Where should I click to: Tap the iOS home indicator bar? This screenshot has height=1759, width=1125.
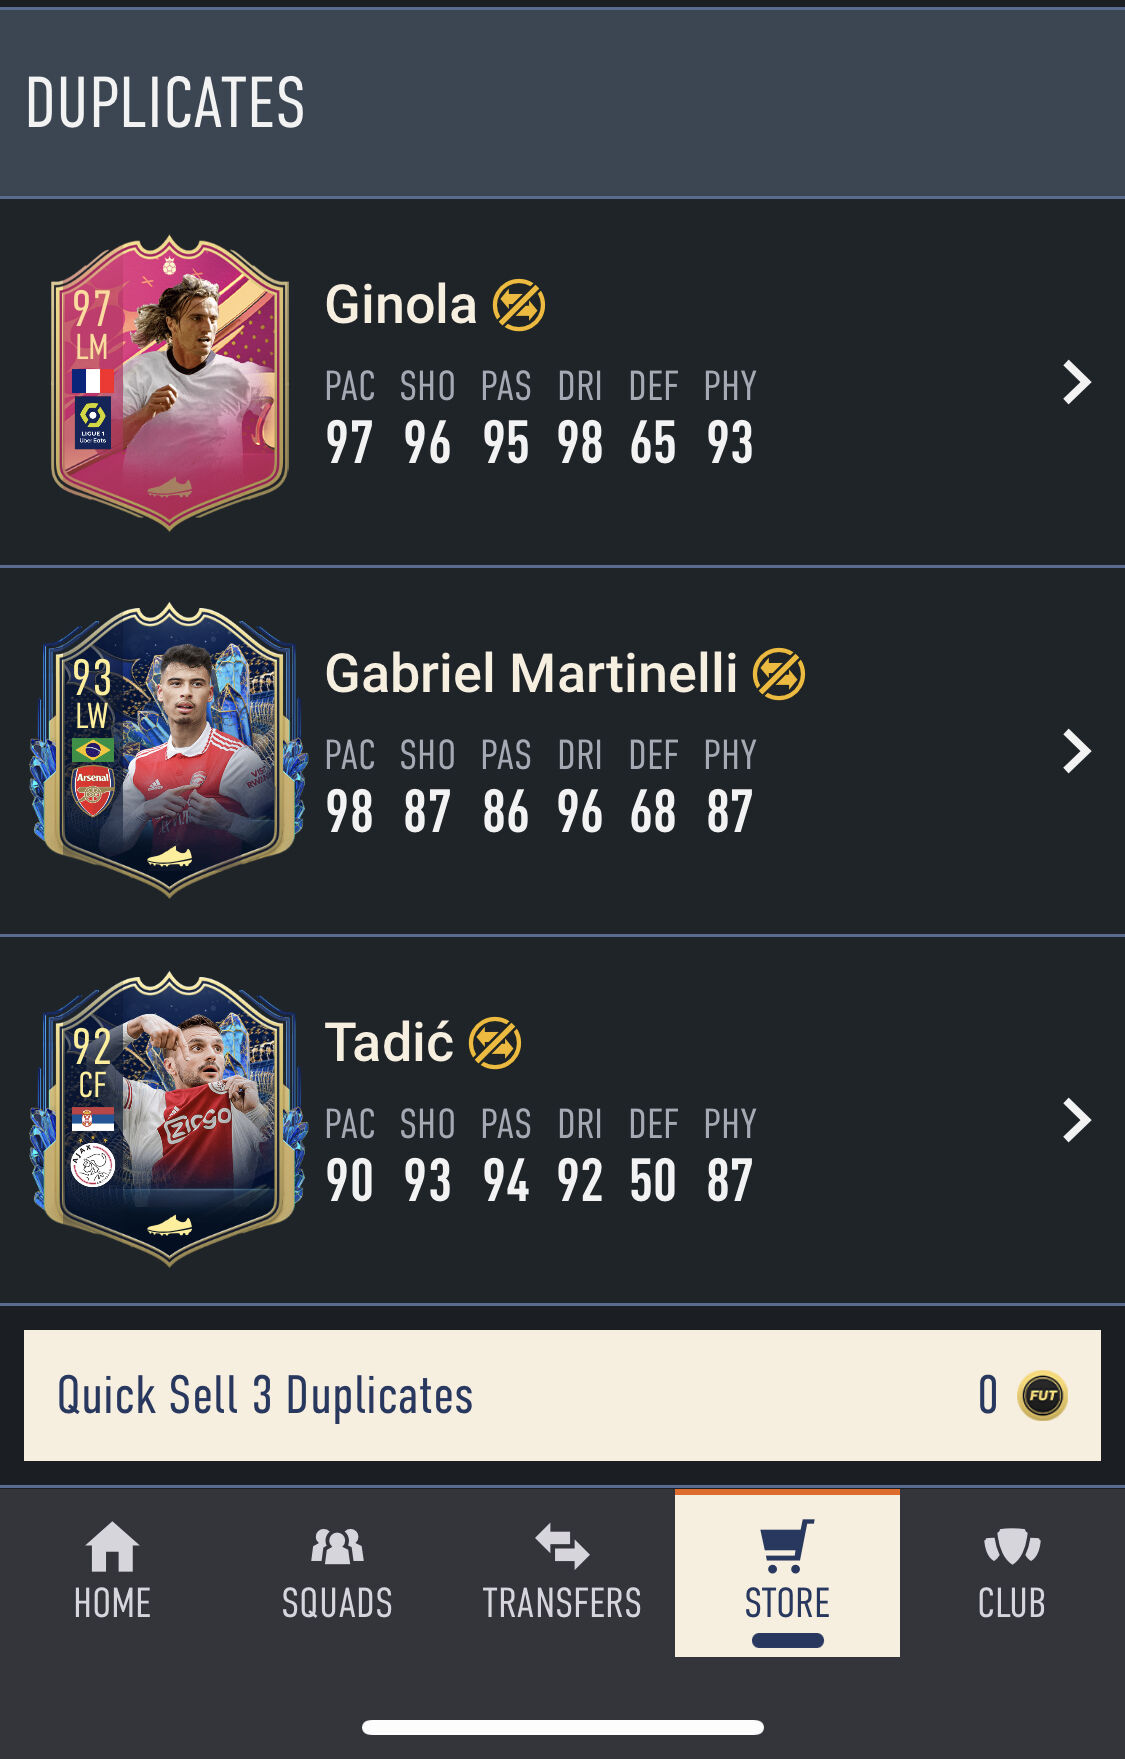(563, 1727)
